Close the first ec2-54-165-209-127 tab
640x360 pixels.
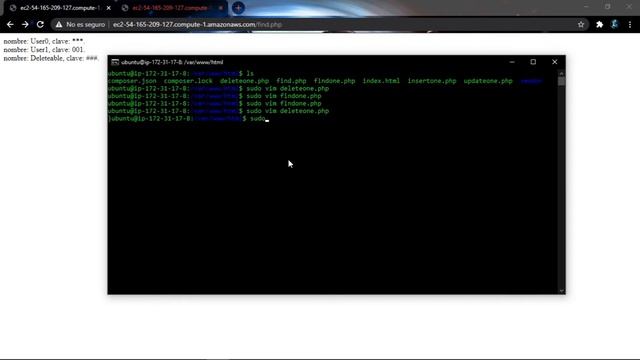point(109,8)
